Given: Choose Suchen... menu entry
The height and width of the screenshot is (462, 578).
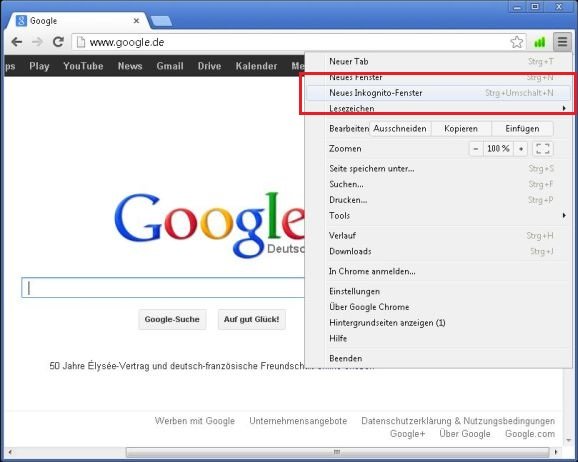Looking at the screenshot, I should (x=439, y=184).
